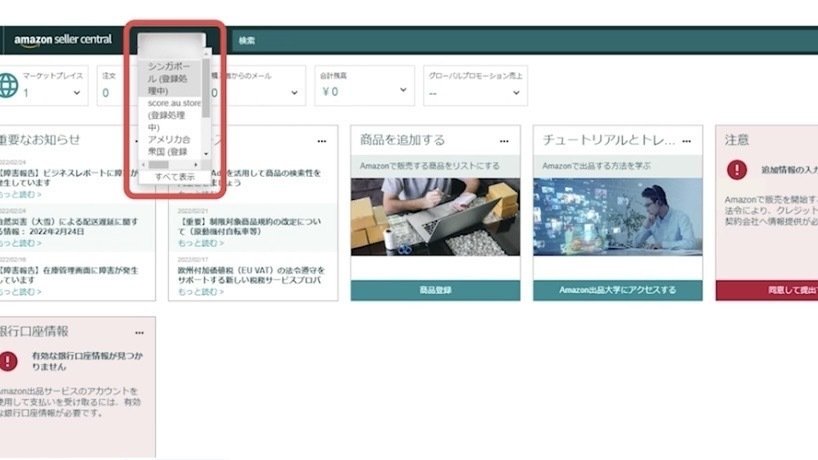Click the product packing photo thumbnail
This screenshot has width=818, height=460.
pos(435,217)
